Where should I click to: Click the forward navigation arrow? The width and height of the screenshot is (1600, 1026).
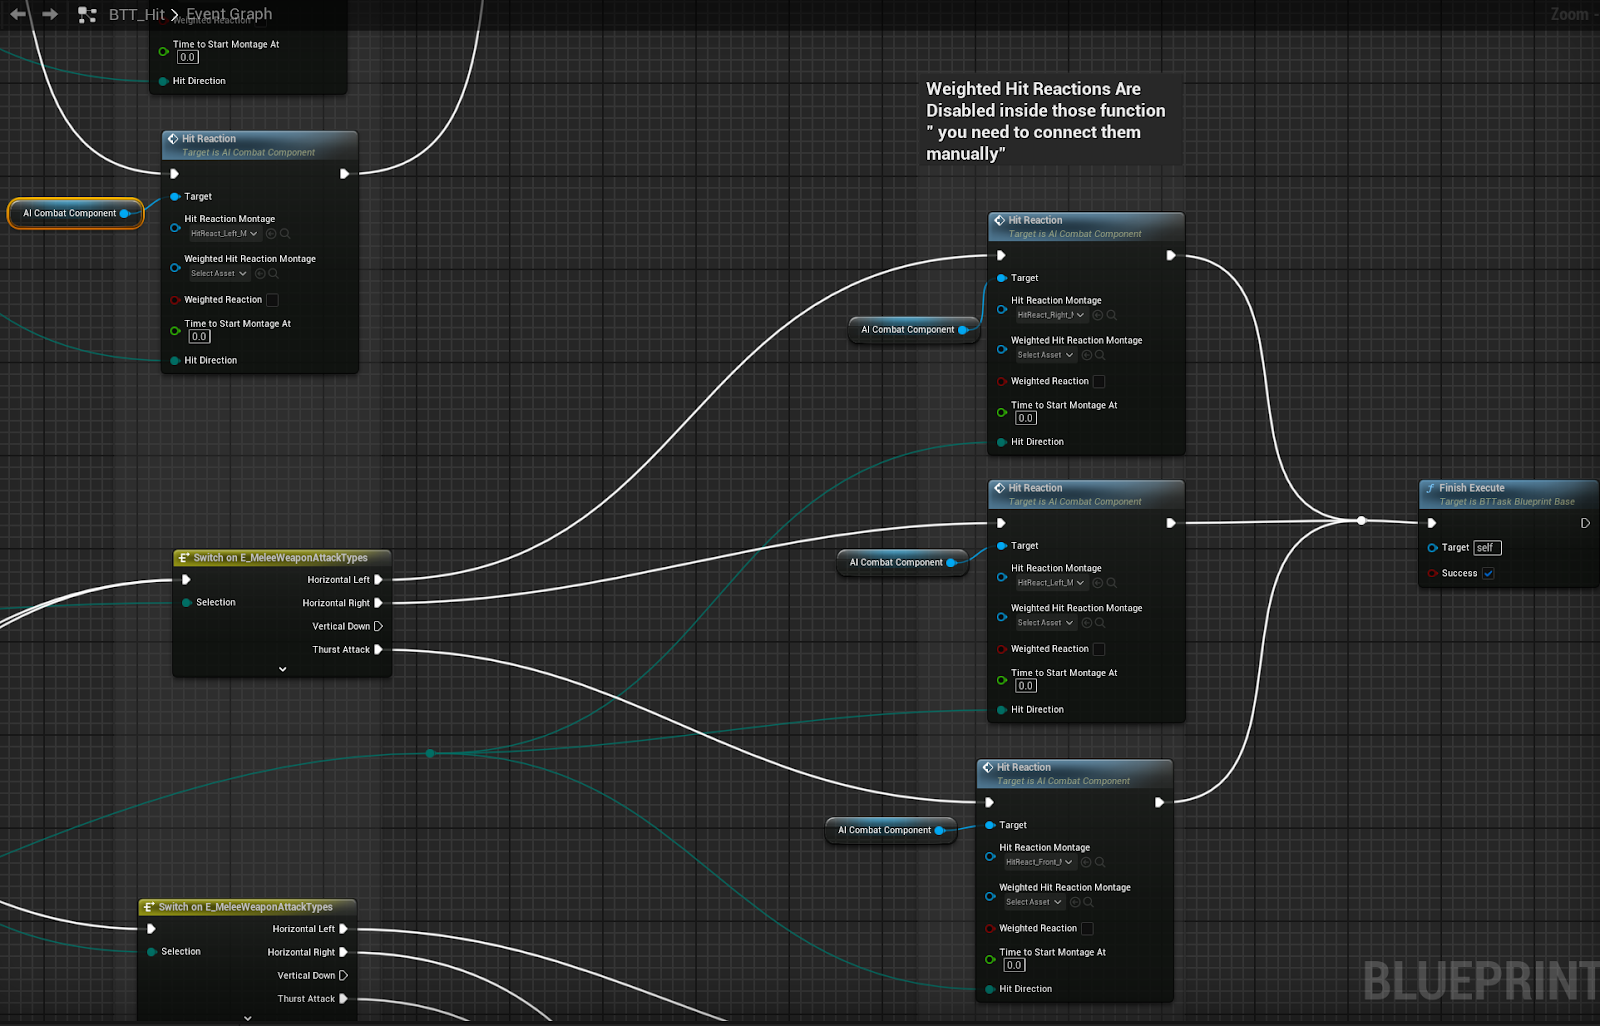pyautogui.click(x=50, y=14)
